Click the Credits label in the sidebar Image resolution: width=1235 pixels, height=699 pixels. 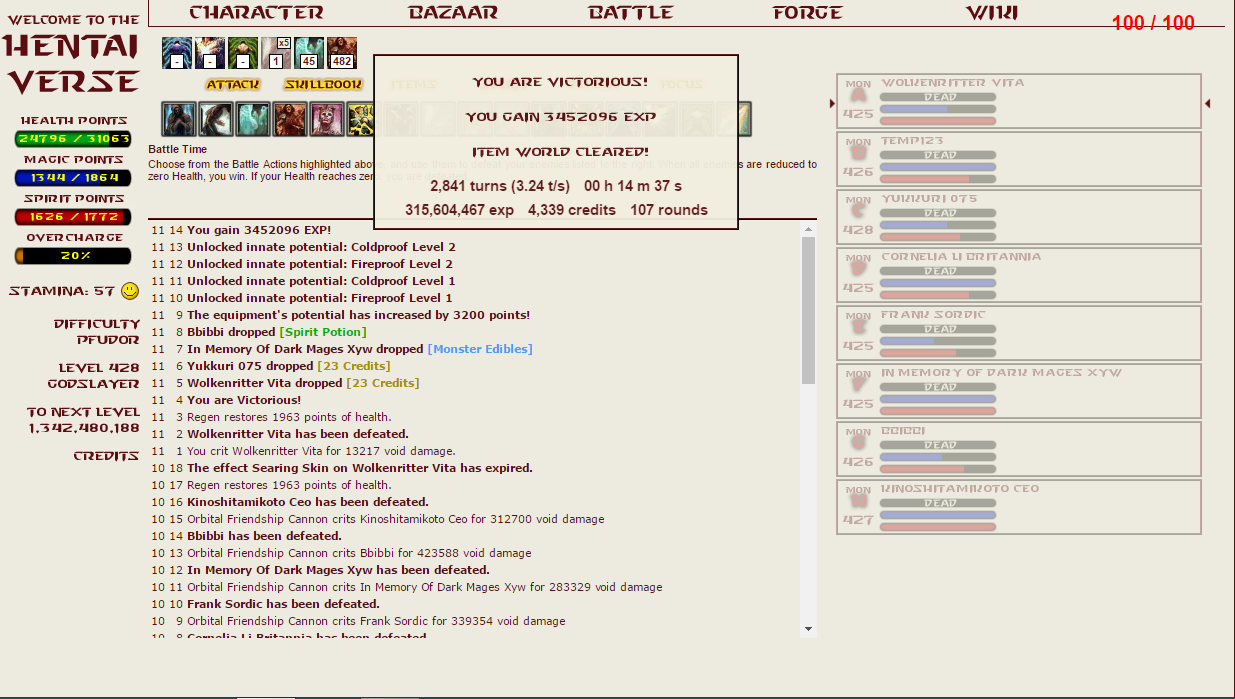pyautogui.click(x=106, y=456)
